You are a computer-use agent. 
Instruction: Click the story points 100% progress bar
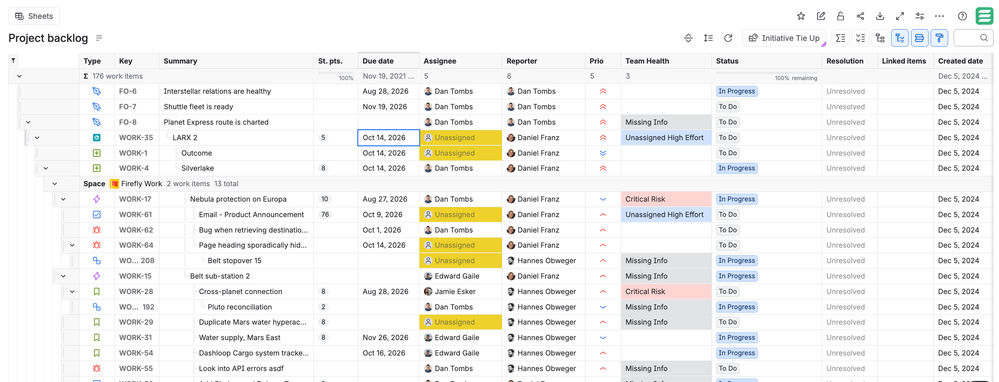pyautogui.click(x=336, y=74)
